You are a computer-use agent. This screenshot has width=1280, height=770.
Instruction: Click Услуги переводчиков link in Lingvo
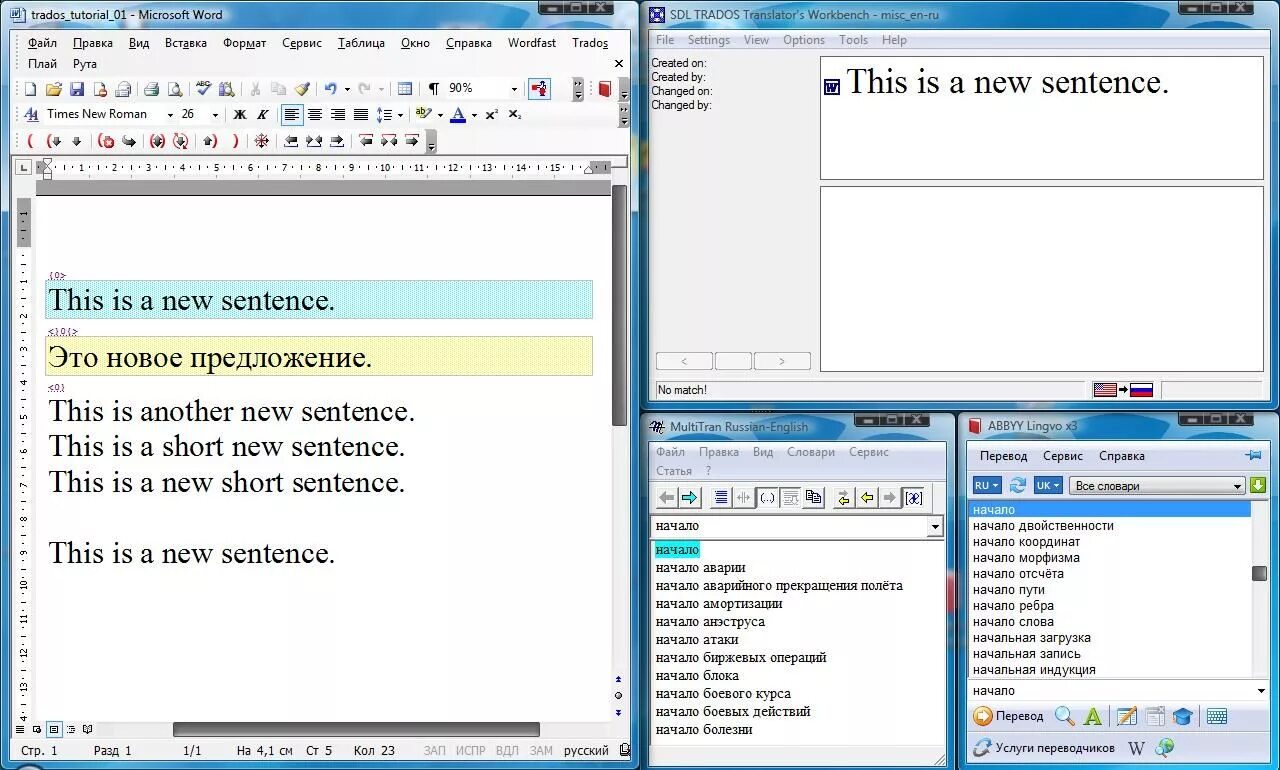1043,748
